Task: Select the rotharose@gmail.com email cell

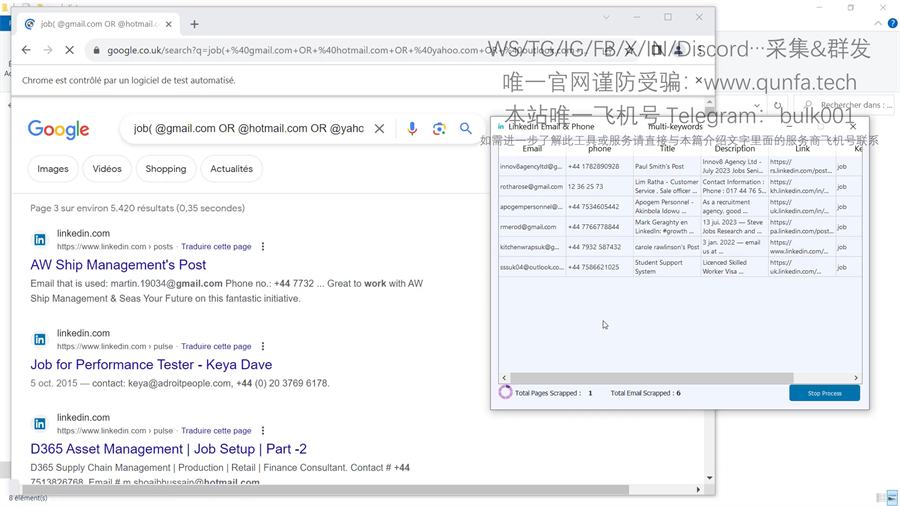Action: click(532, 186)
